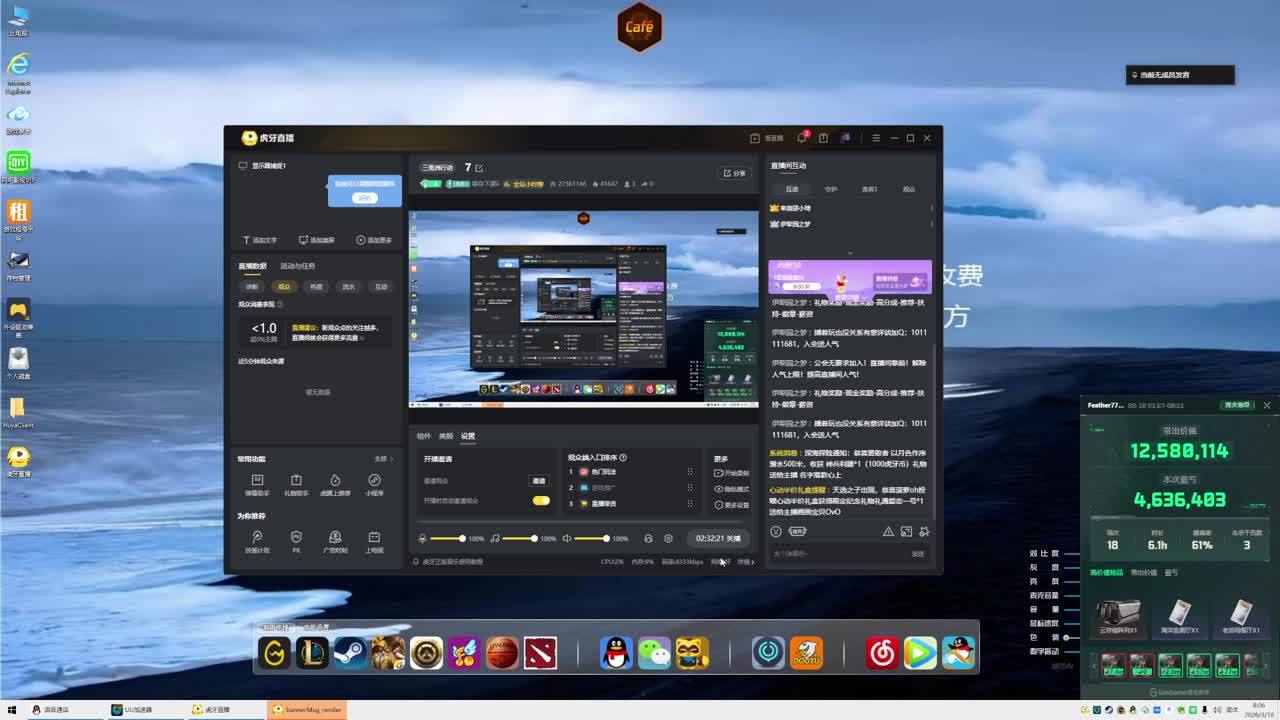
Task: Click the emoji smiley icon in chat
Action: tap(775, 532)
